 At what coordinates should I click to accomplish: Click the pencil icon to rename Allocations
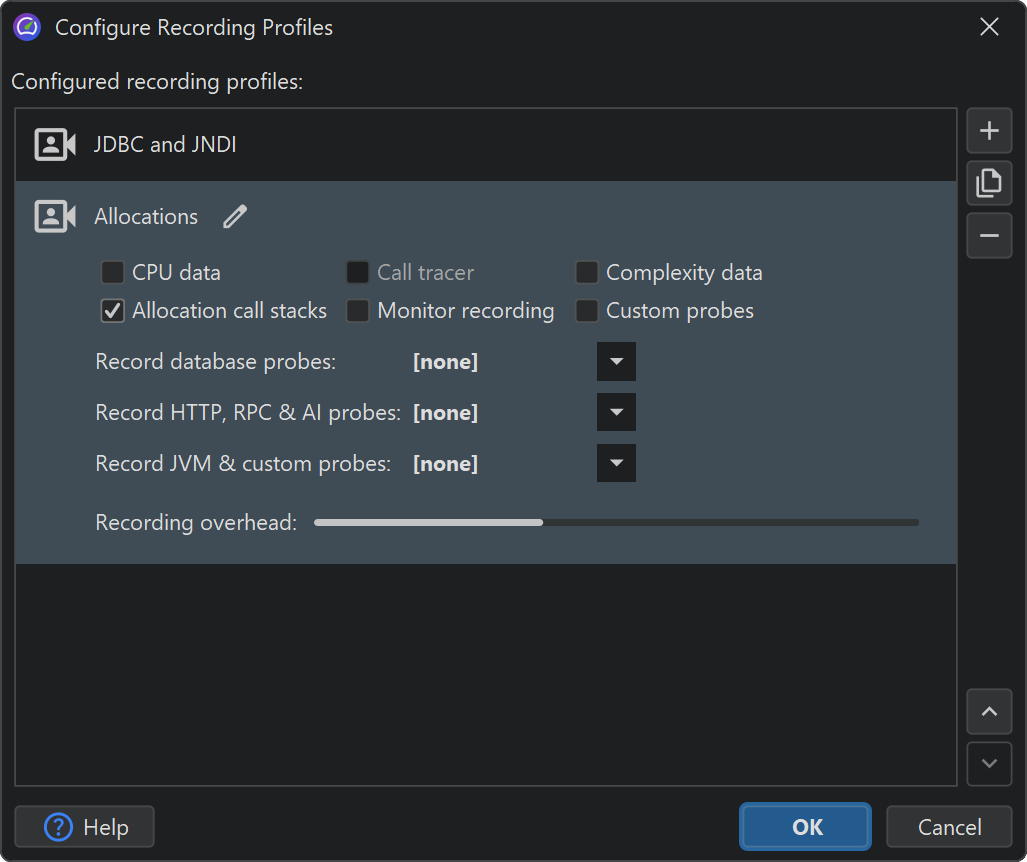(235, 217)
